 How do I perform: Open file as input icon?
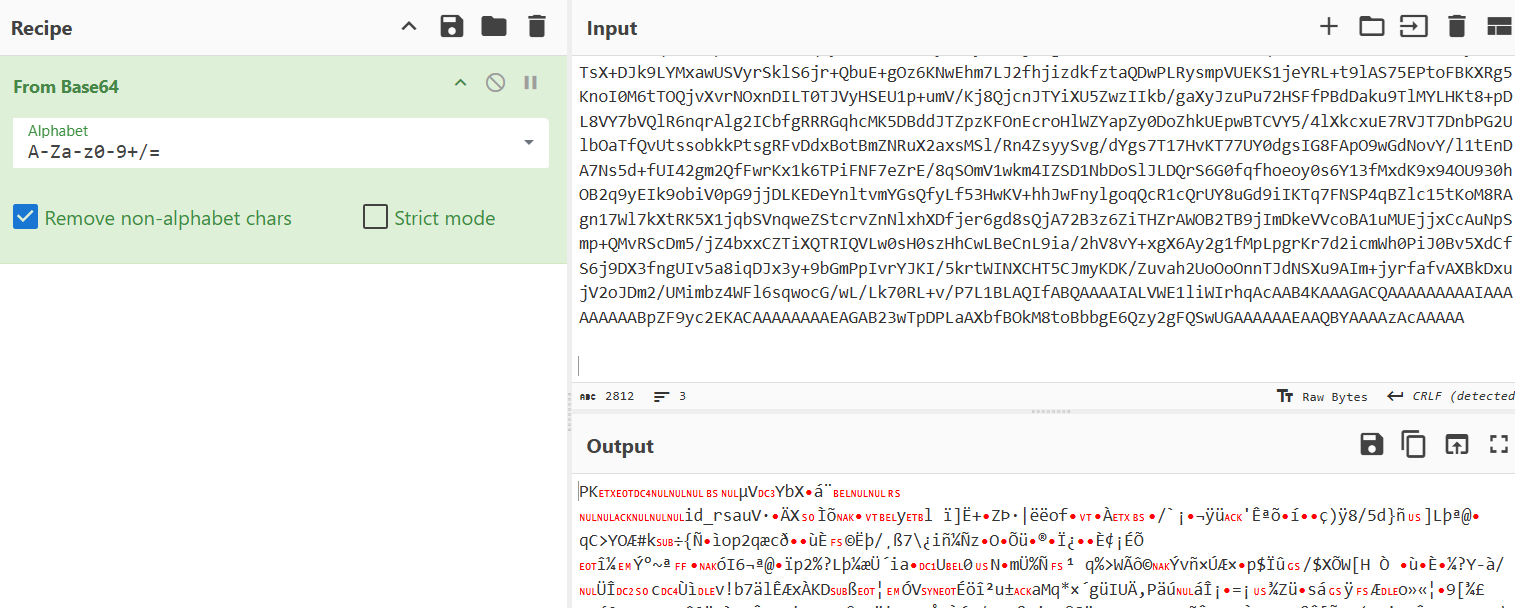pyautogui.click(x=1413, y=27)
